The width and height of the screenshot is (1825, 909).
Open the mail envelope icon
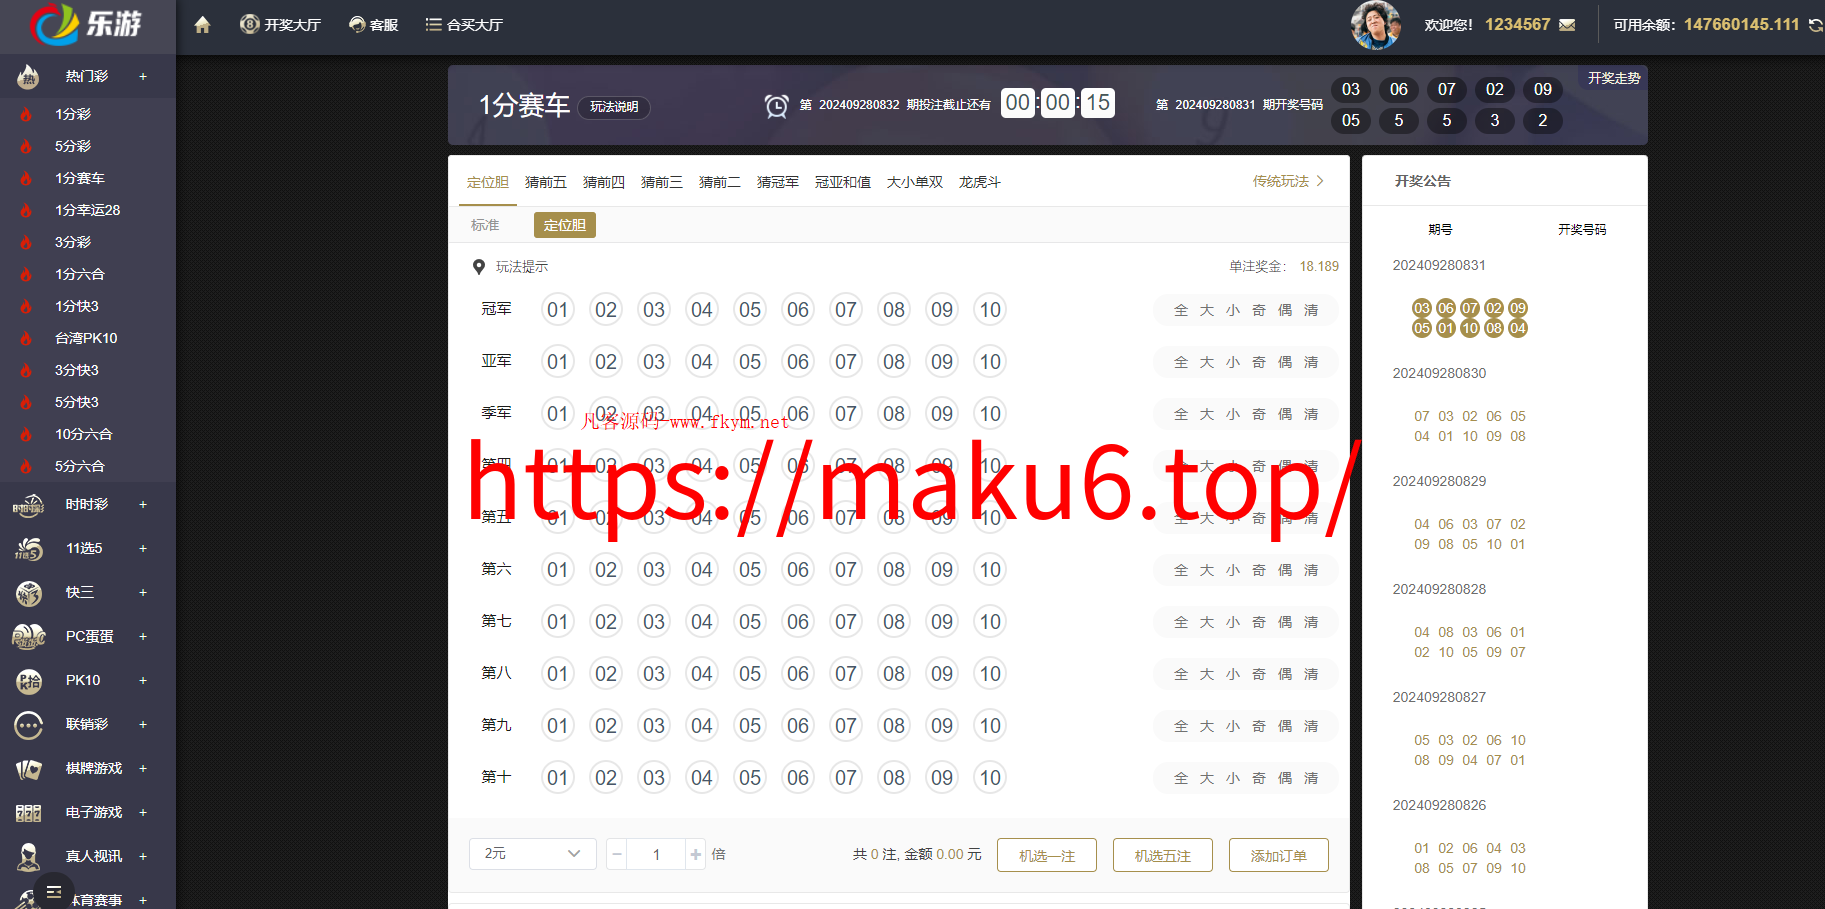(x=1567, y=25)
